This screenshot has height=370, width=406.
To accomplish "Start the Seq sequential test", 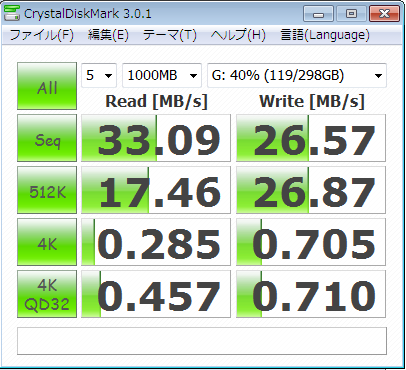I will 47,138.
